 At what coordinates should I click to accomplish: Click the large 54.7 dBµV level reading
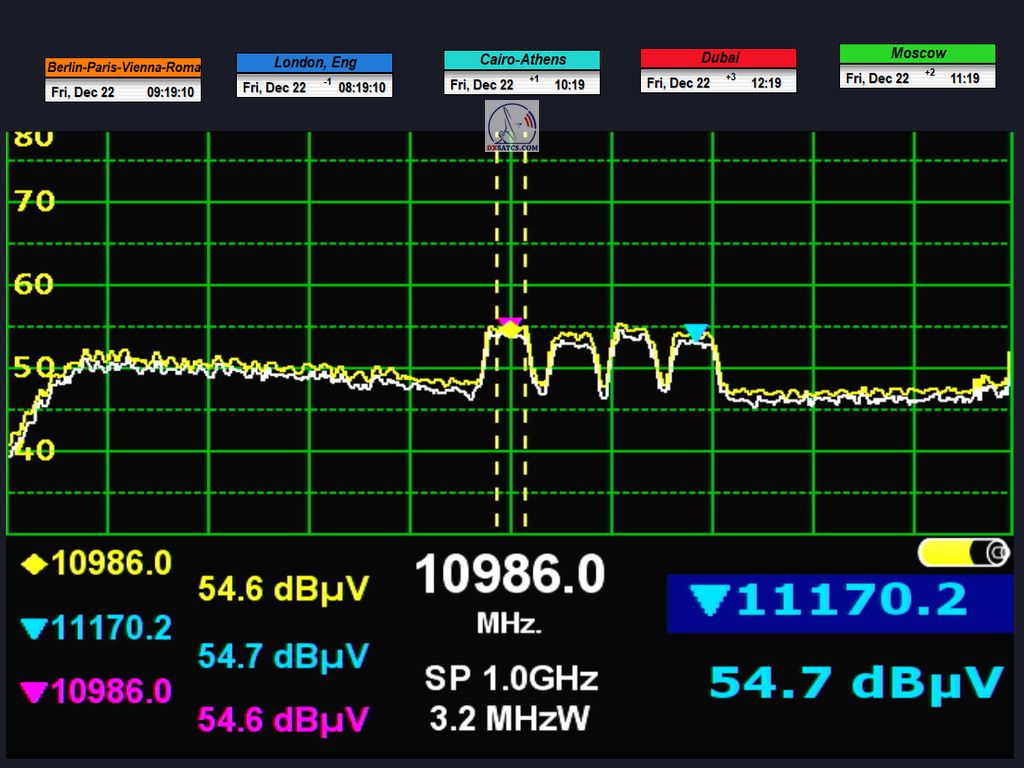point(855,682)
